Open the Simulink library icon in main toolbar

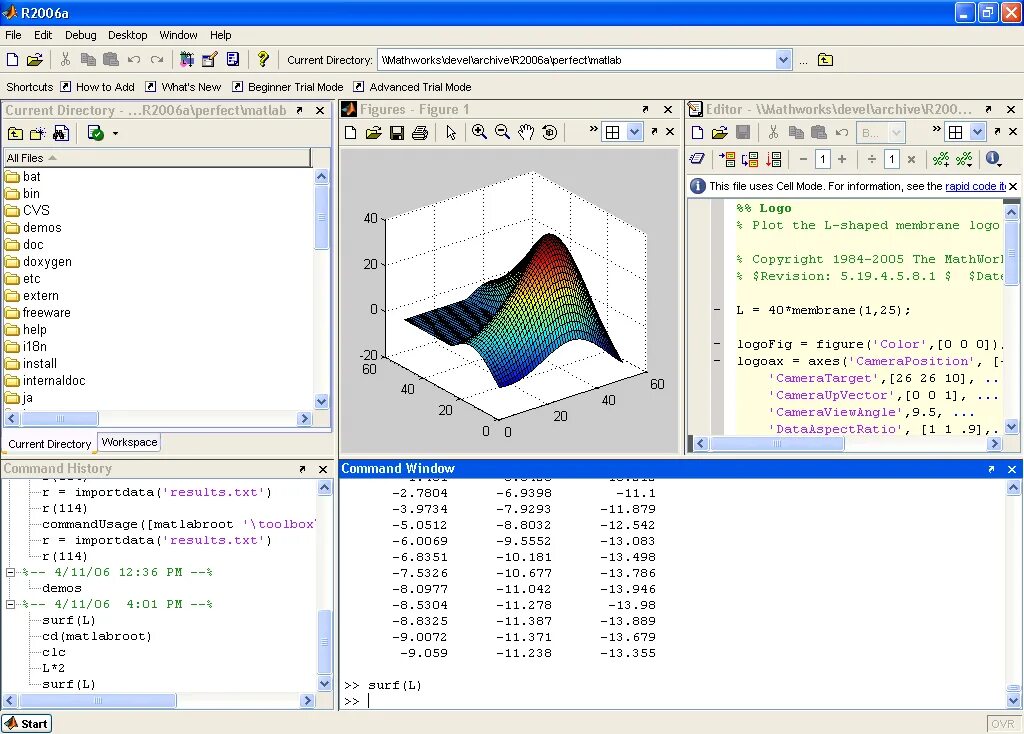pos(186,60)
